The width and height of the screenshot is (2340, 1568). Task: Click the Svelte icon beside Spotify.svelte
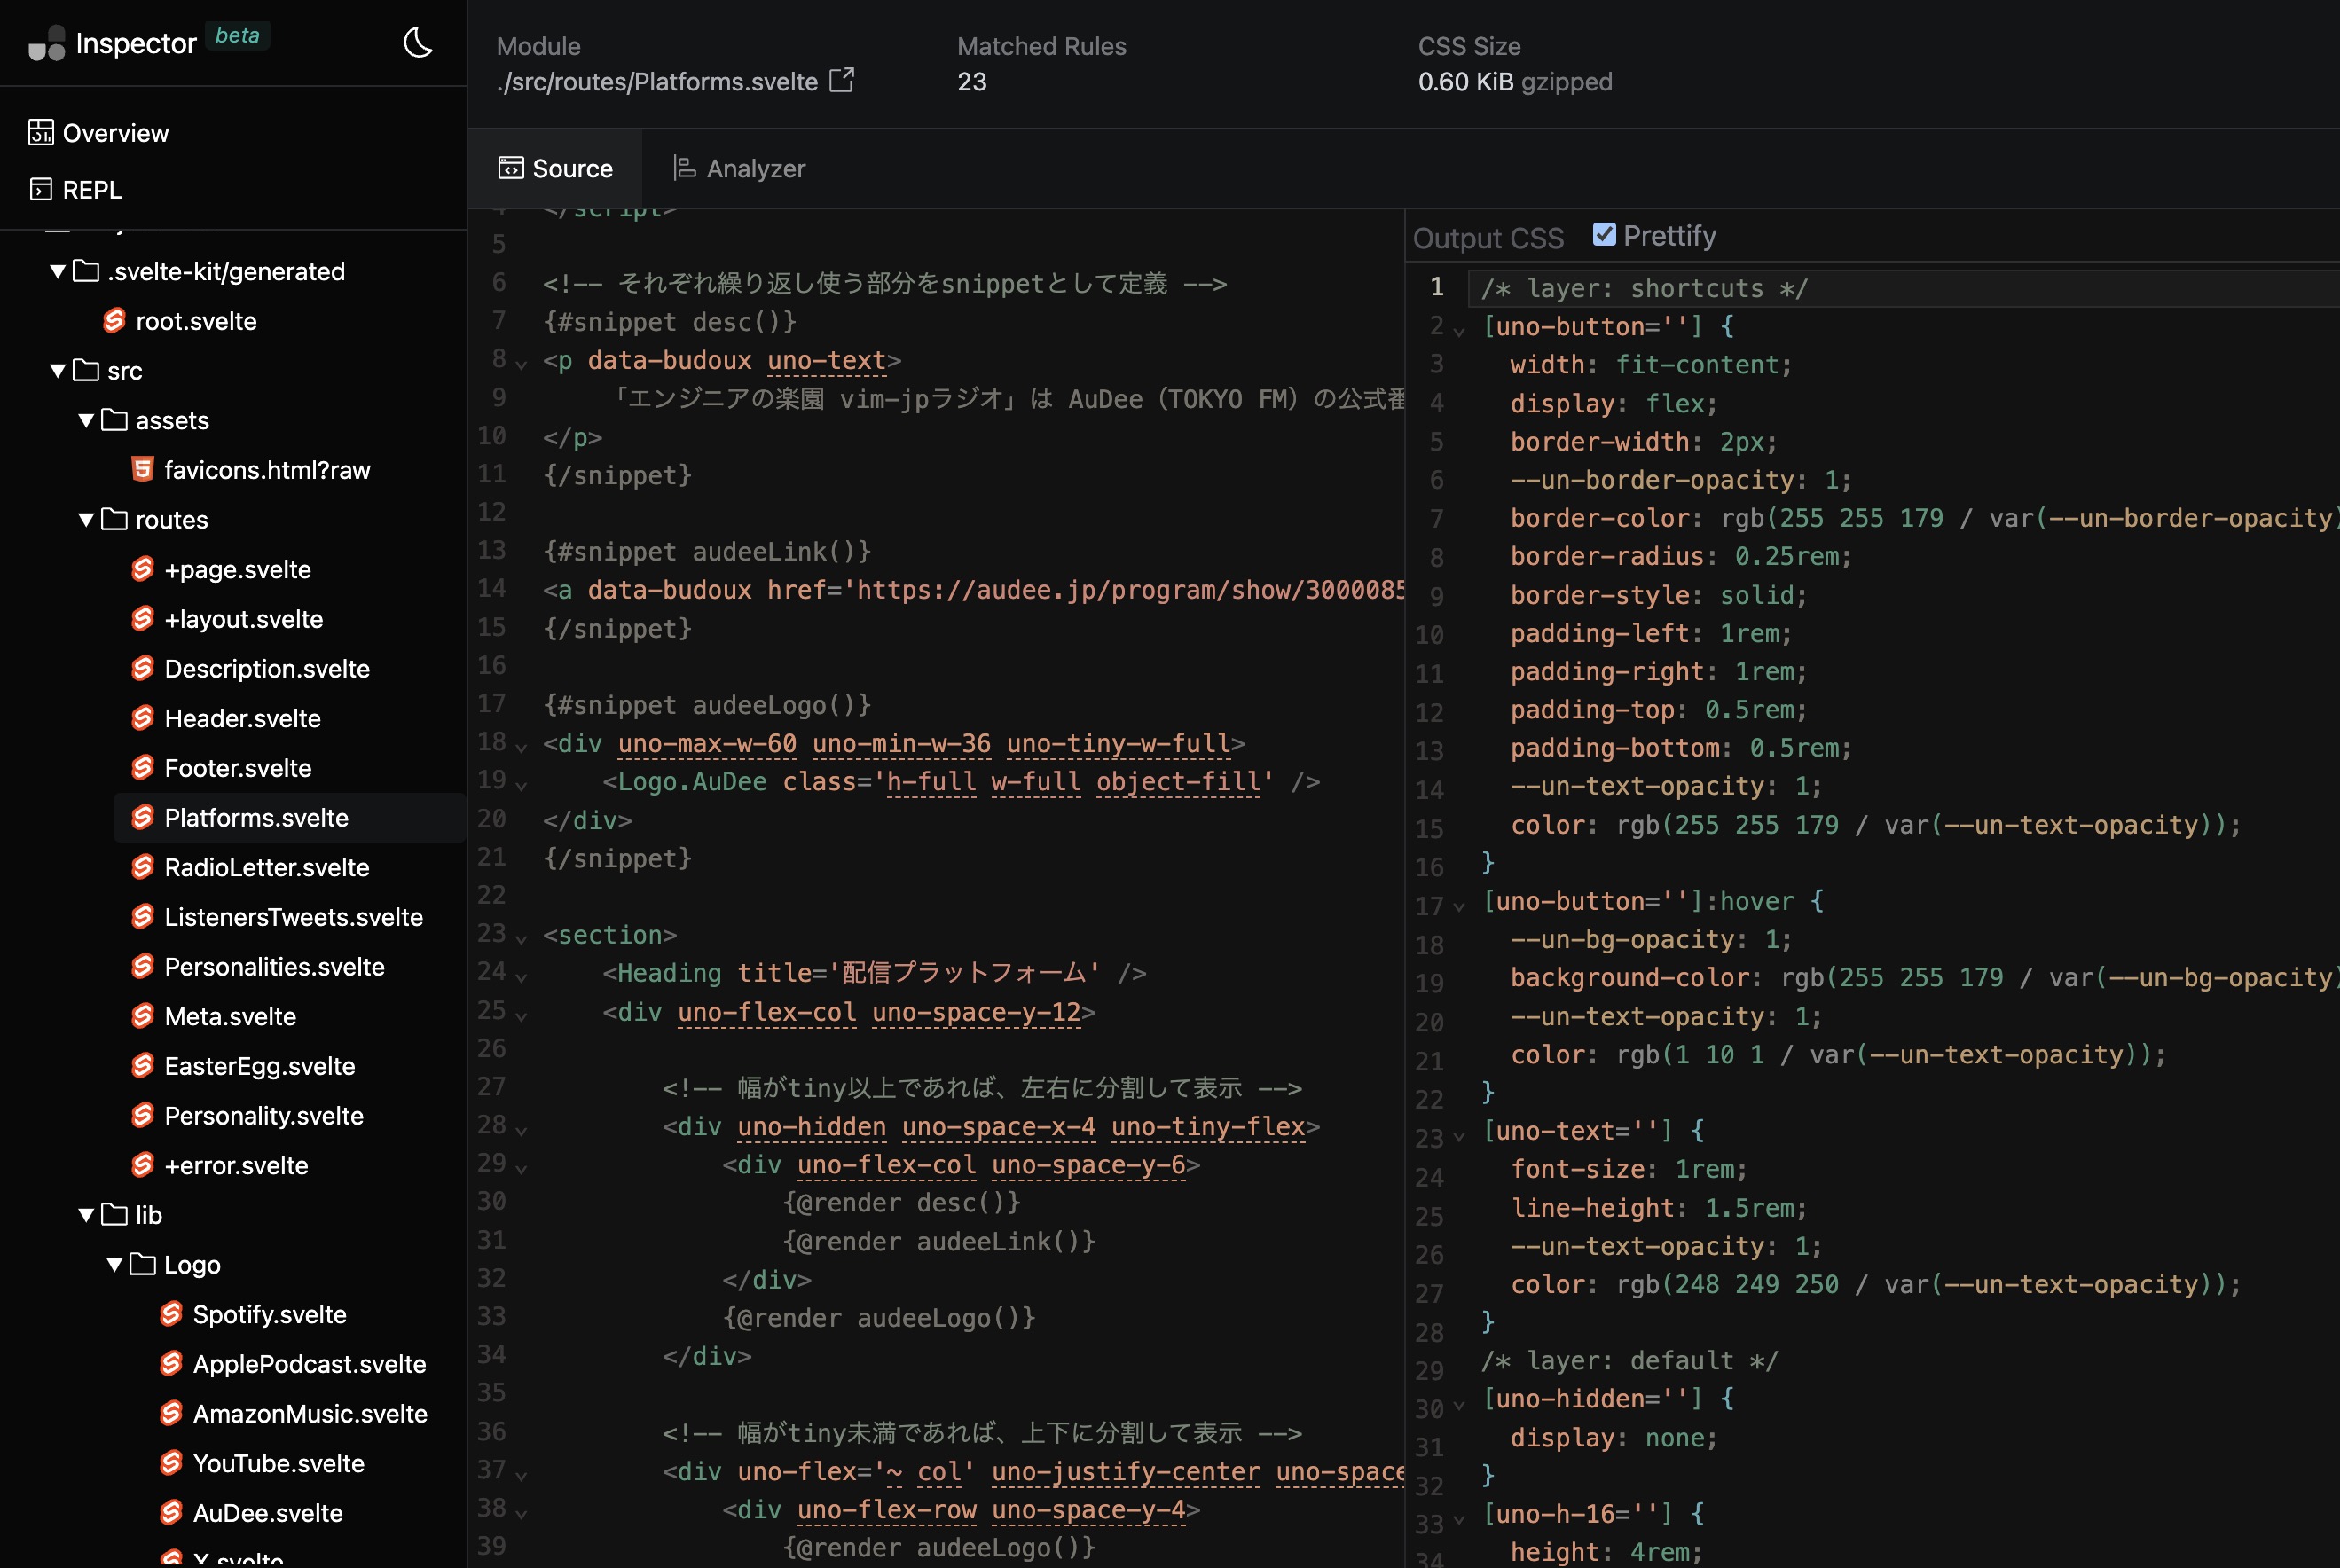coord(171,1313)
